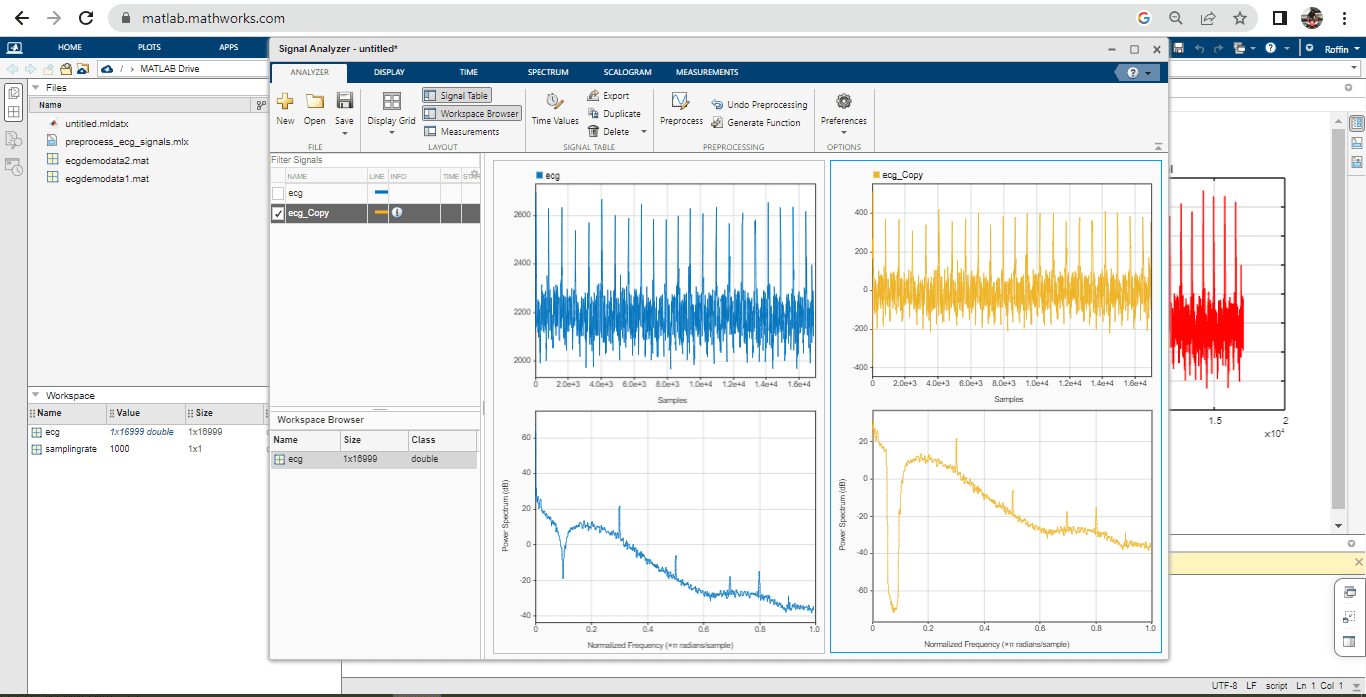Image resolution: width=1366 pixels, height=697 pixels.
Task: Collapse the Workspace panel triangle
Action: (x=36, y=396)
